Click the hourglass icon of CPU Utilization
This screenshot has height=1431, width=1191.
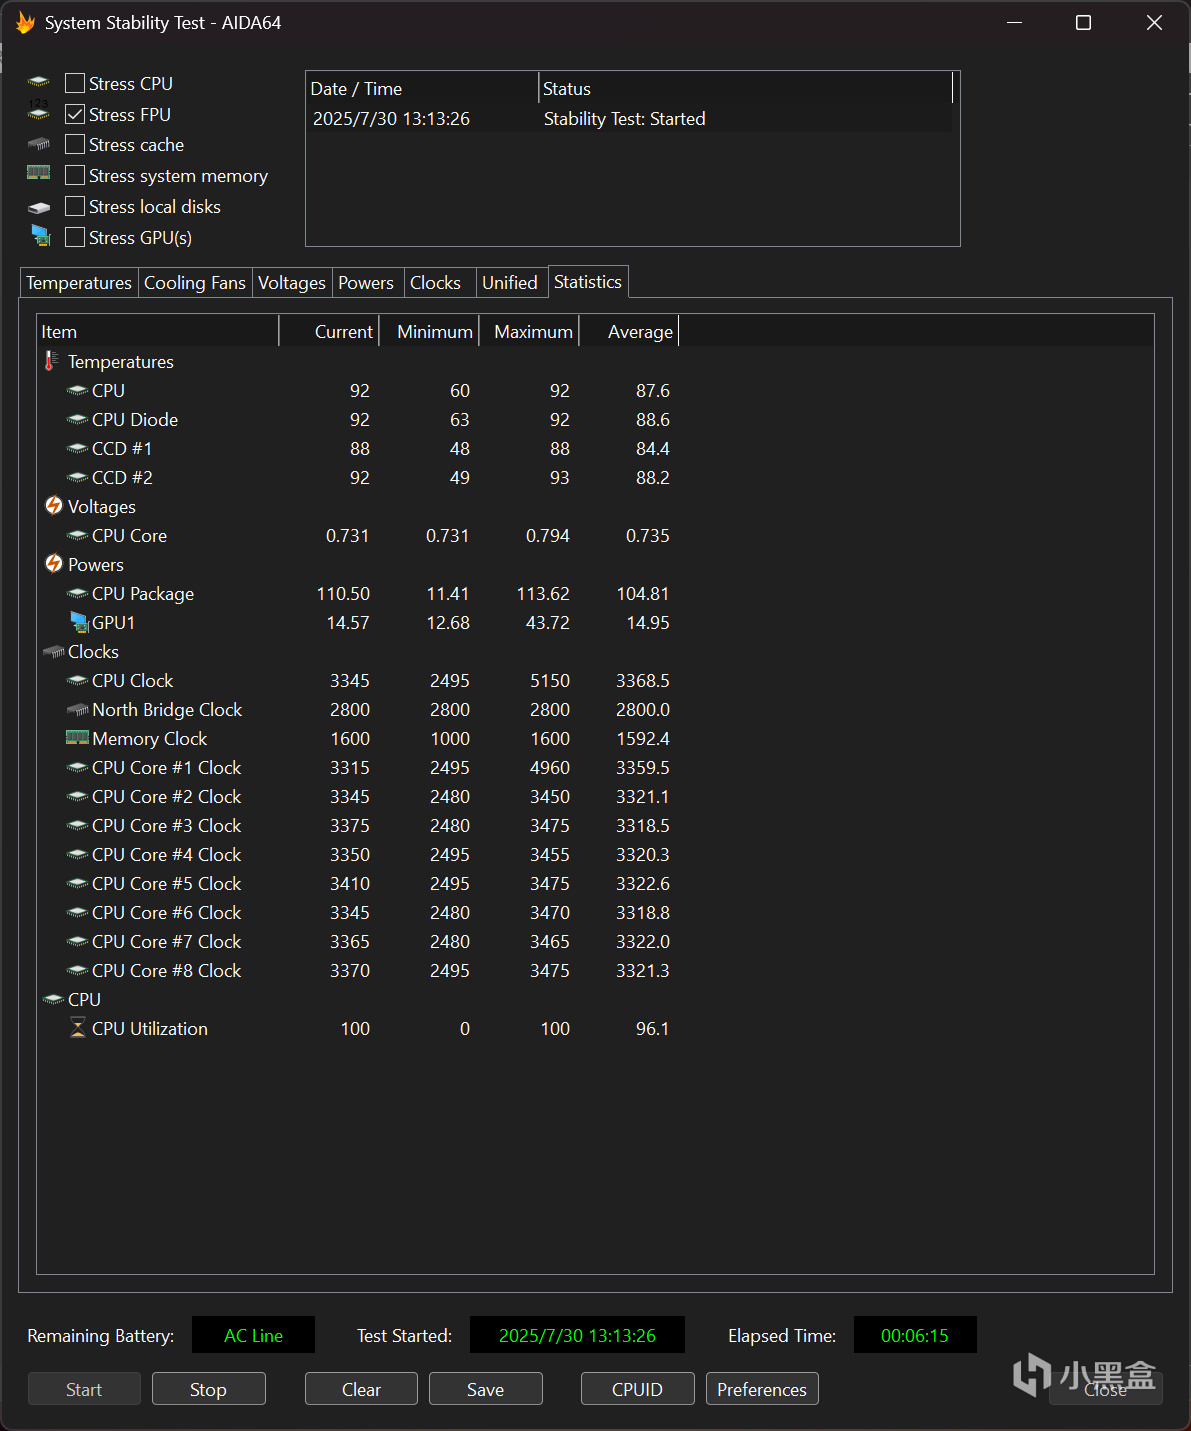click(78, 1028)
